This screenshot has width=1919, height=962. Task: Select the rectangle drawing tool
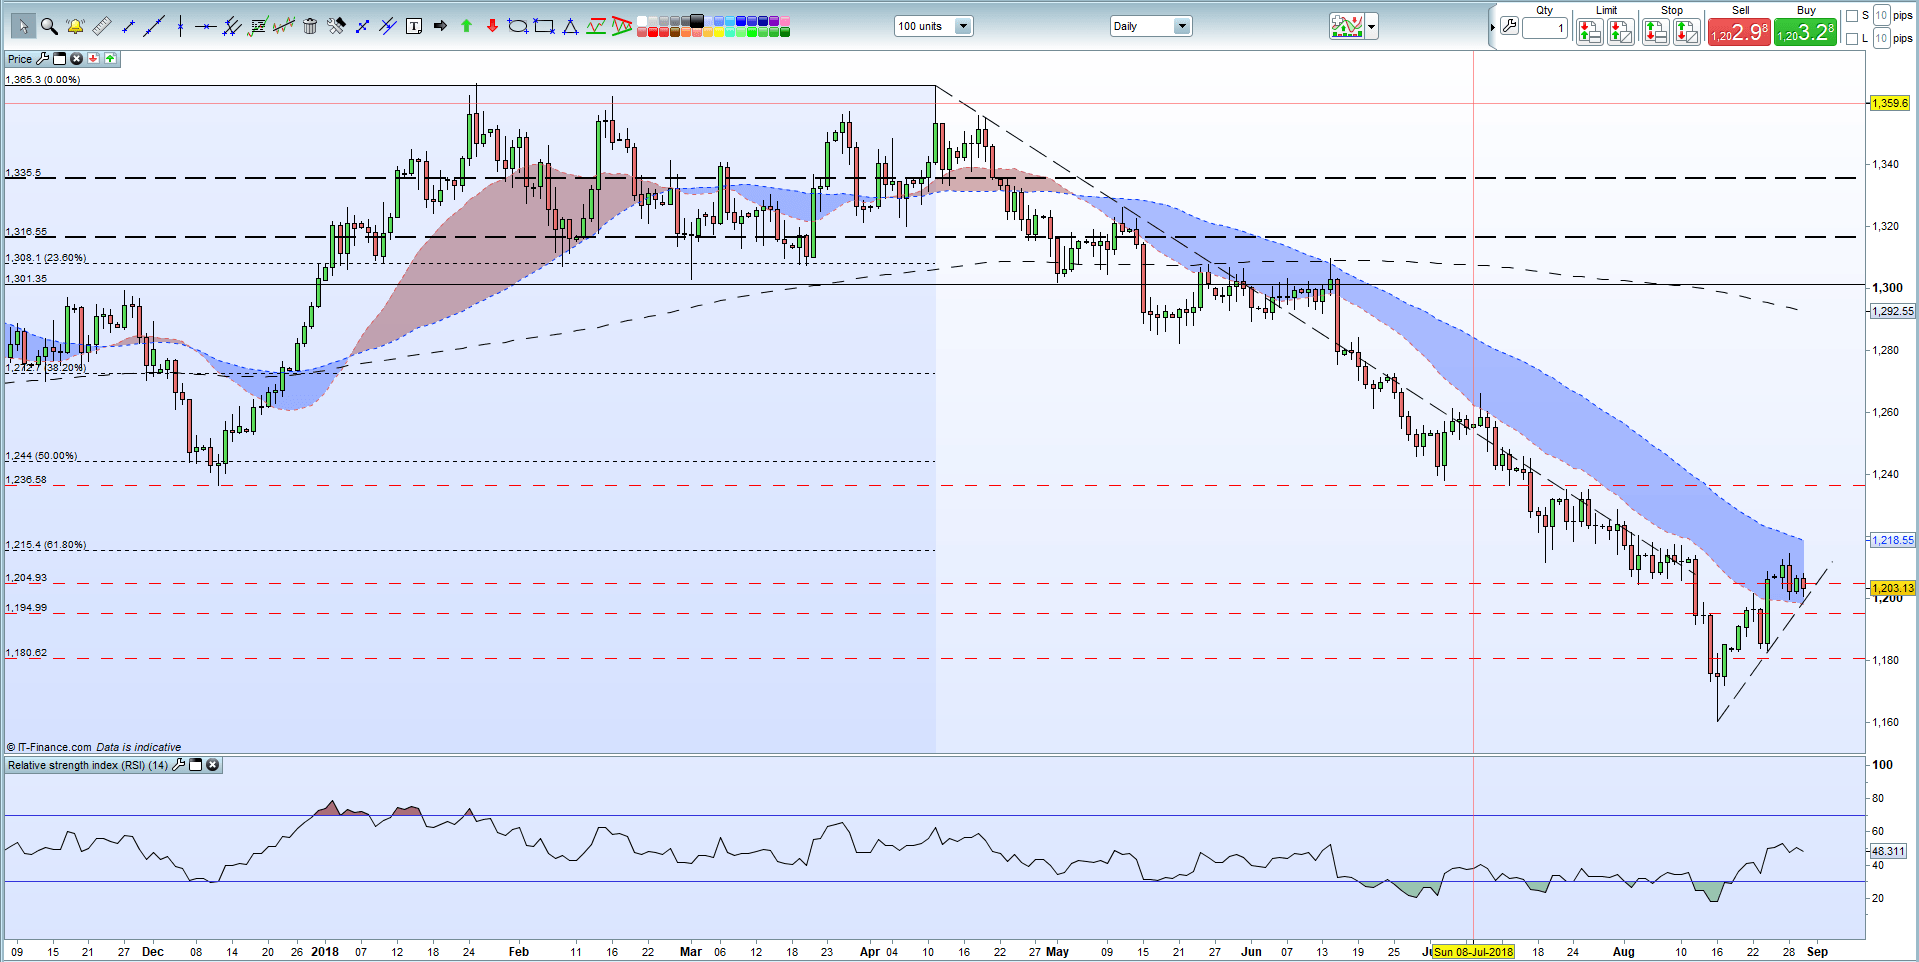tap(544, 26)
